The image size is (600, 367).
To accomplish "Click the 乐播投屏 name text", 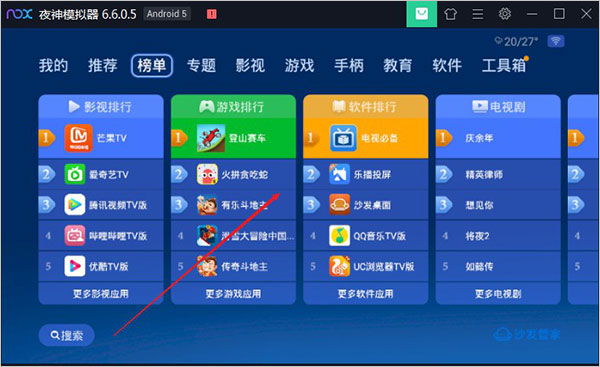I will point(372,175).
